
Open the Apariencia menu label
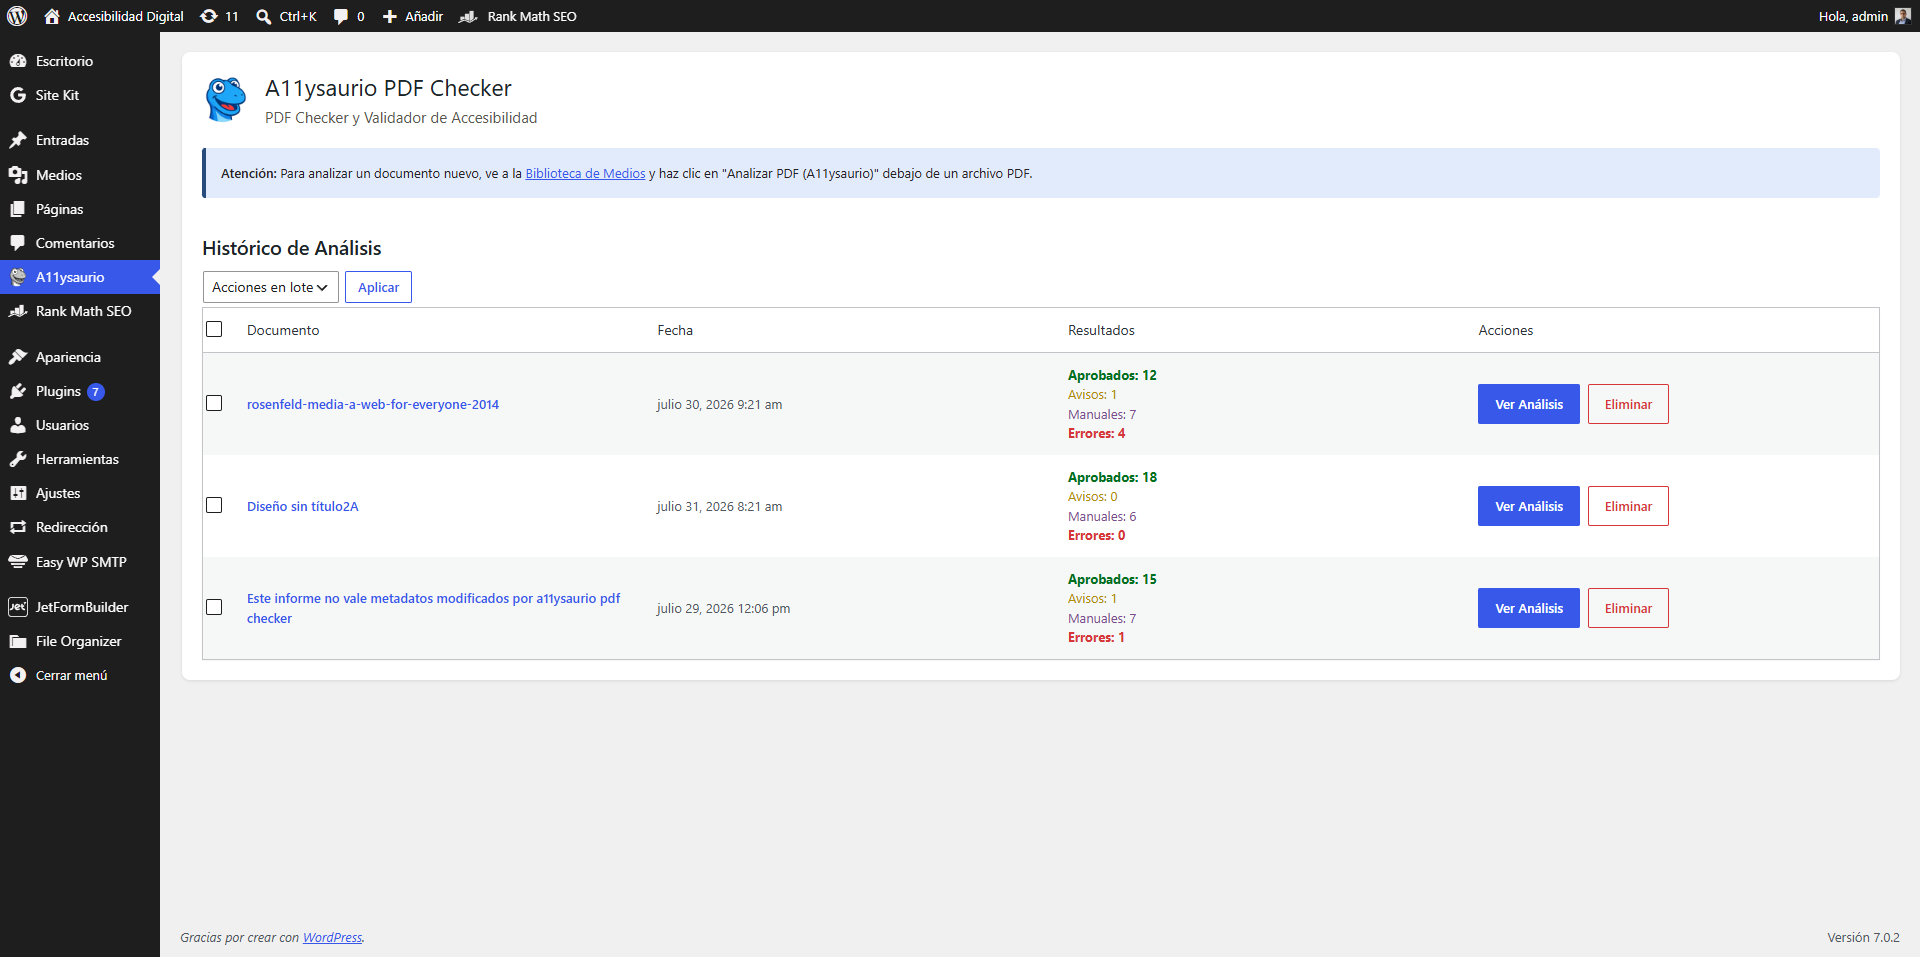click(x=68, y=357)
